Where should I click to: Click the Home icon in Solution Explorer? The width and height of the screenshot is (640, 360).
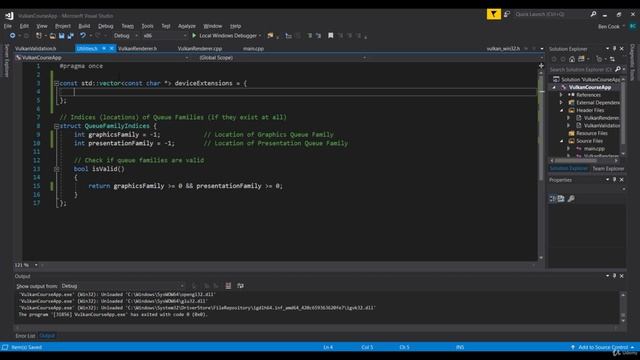point(572,59)
